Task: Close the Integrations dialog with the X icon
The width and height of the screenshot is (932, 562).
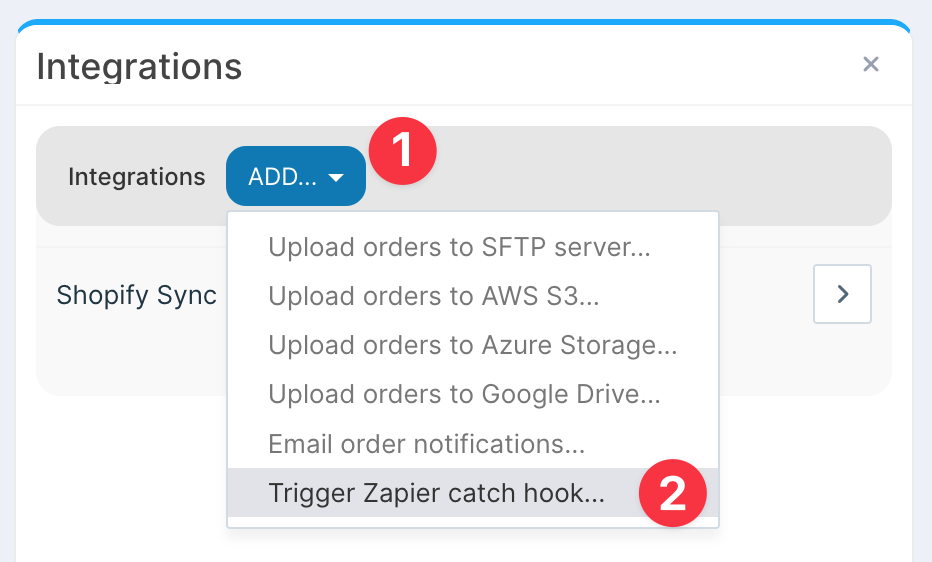Action: tap(870, 65)
